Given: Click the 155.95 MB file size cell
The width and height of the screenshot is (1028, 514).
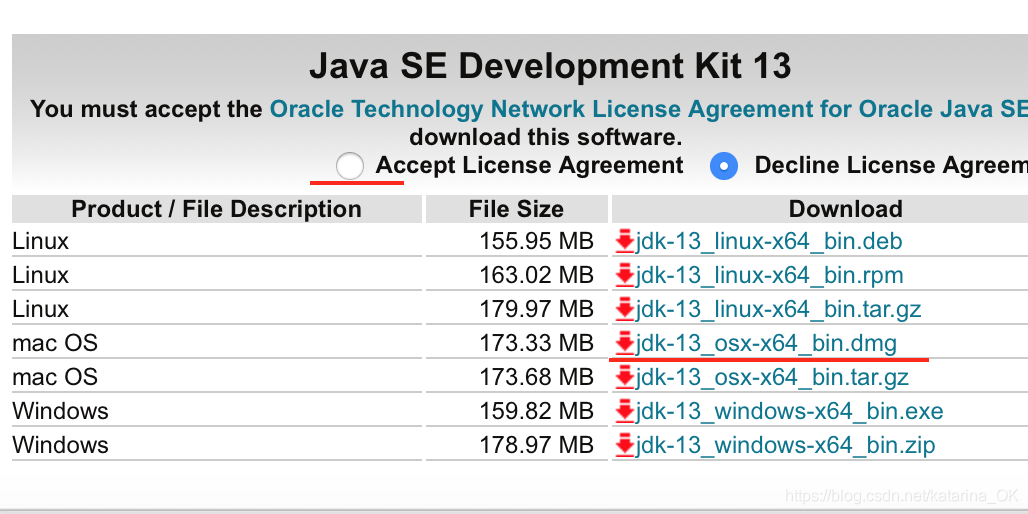Looking at the screenshot, I should pyautogui.click(x=517, y=241).
